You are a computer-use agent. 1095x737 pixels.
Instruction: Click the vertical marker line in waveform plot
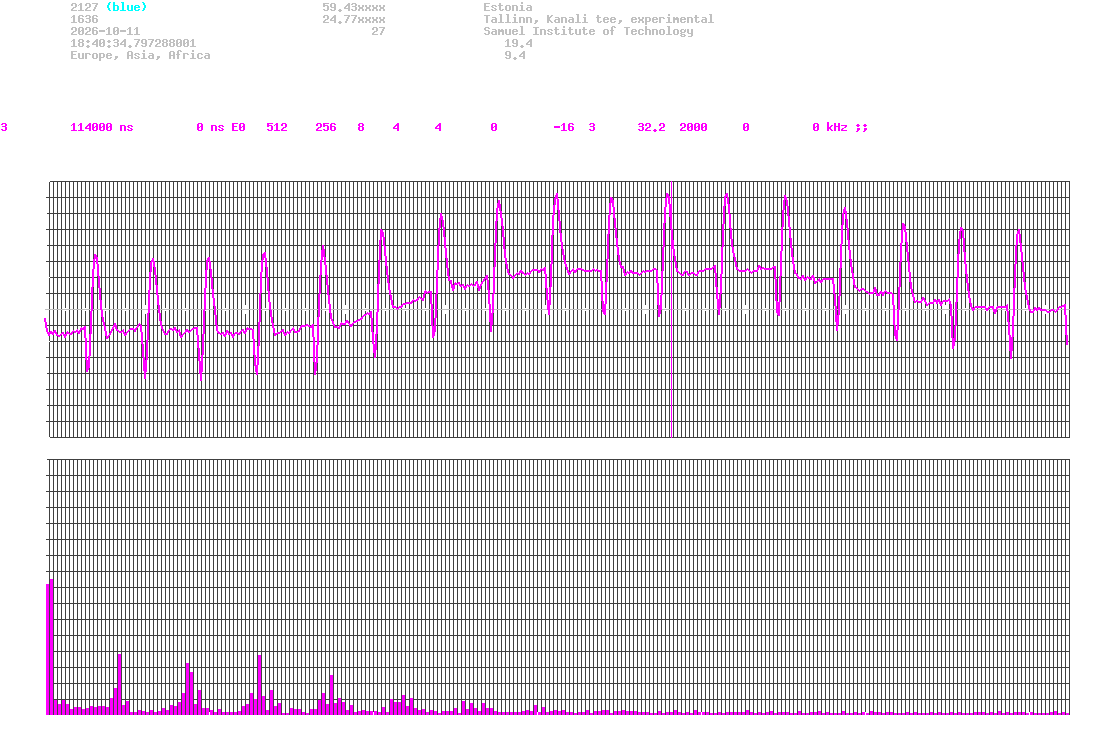click(x=672, y=309)
